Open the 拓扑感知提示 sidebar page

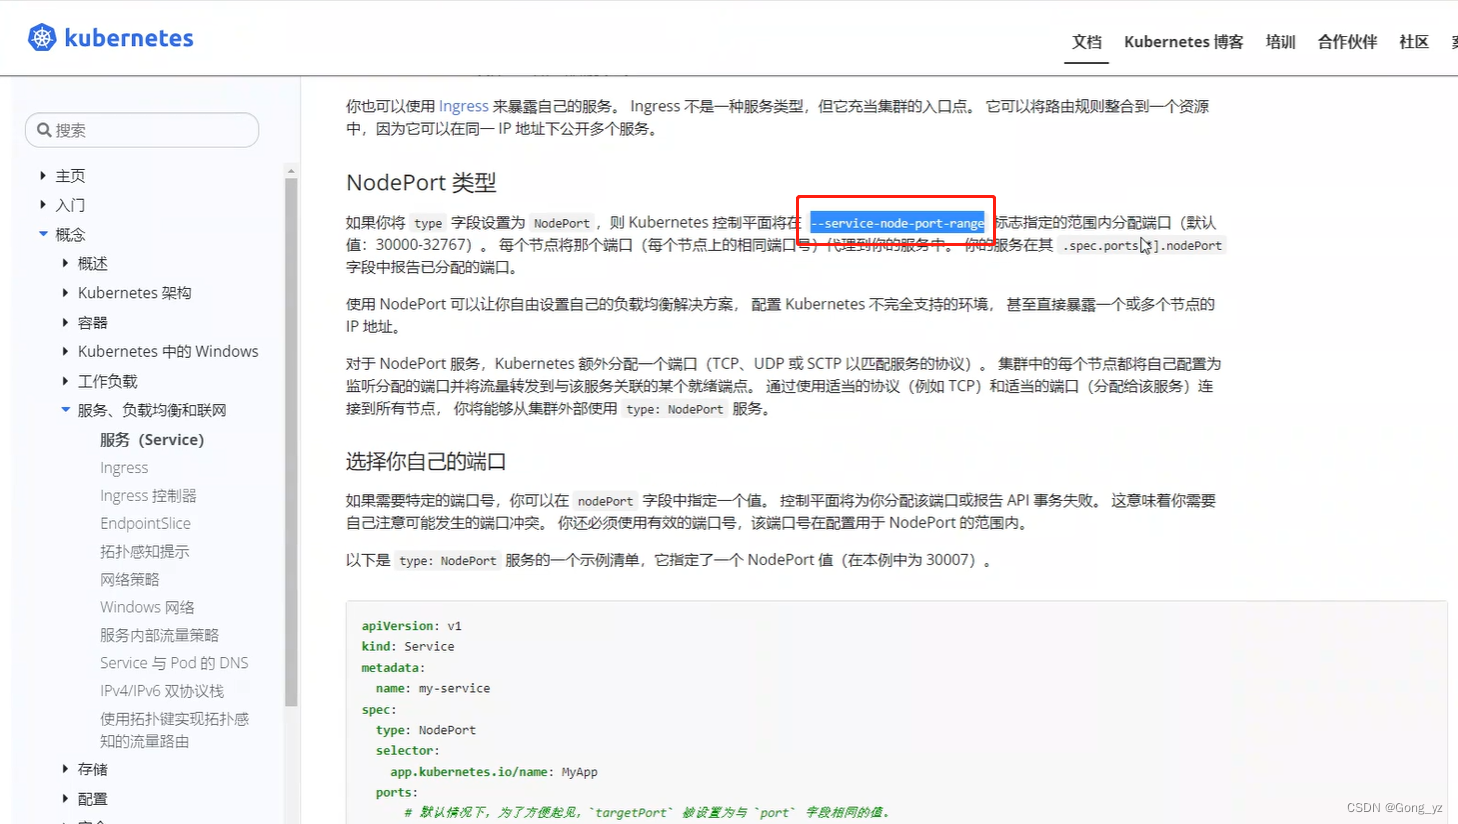[x=144, y=551]
